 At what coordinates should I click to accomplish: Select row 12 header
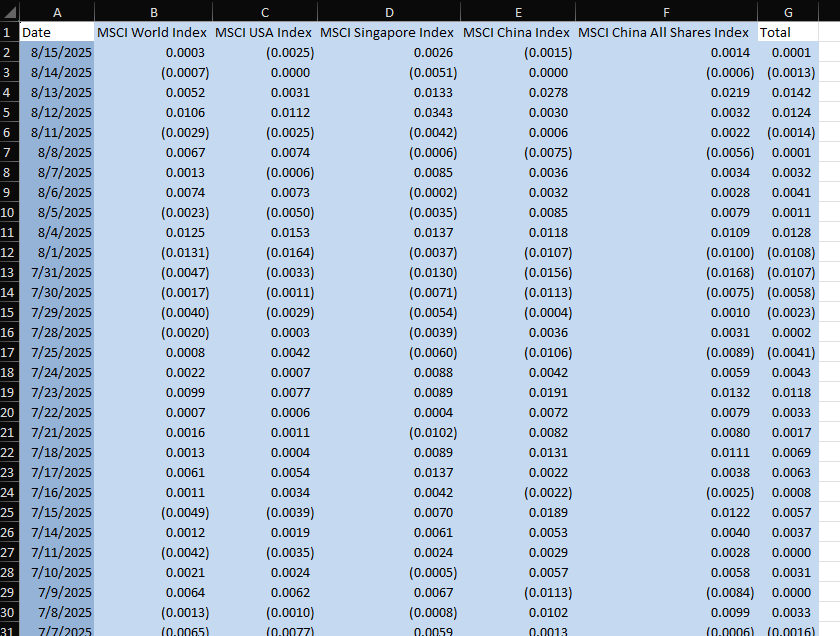[x=9, y=252]
